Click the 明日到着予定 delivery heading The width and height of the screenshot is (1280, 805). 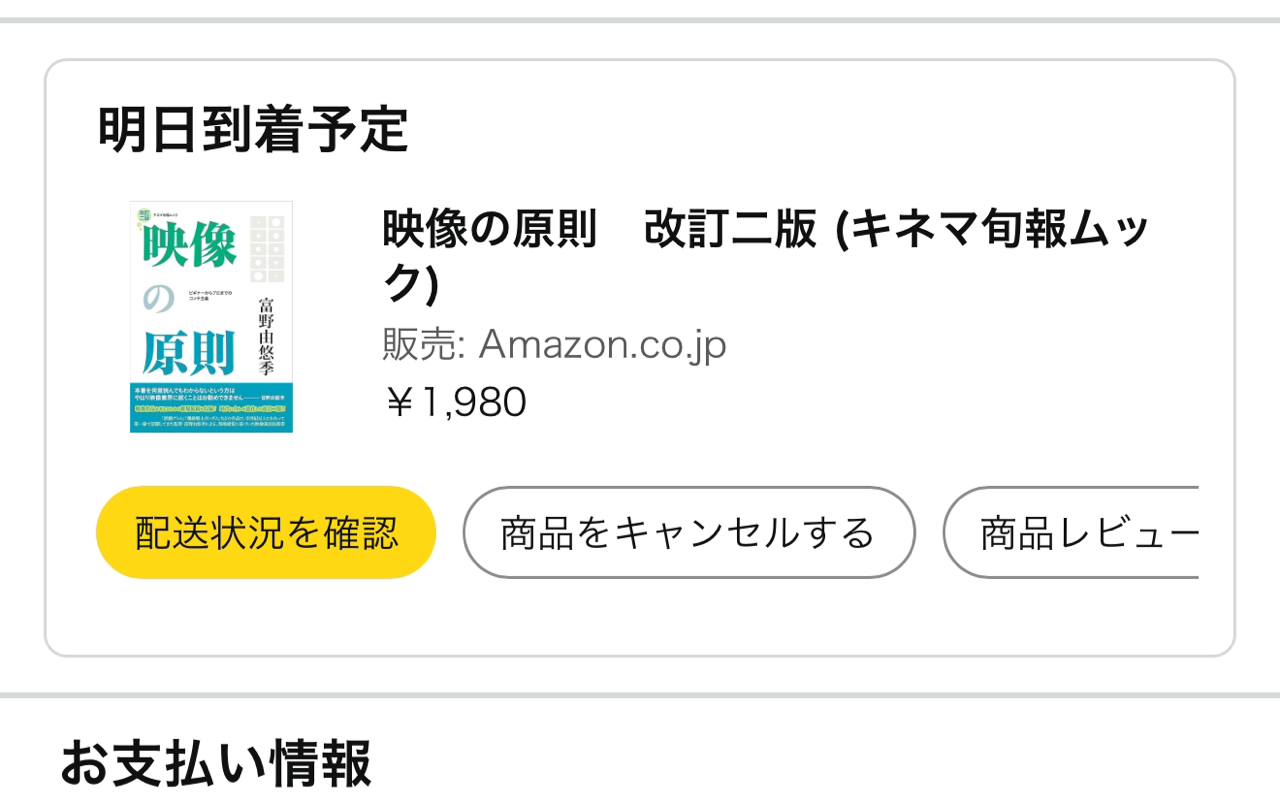253,130
